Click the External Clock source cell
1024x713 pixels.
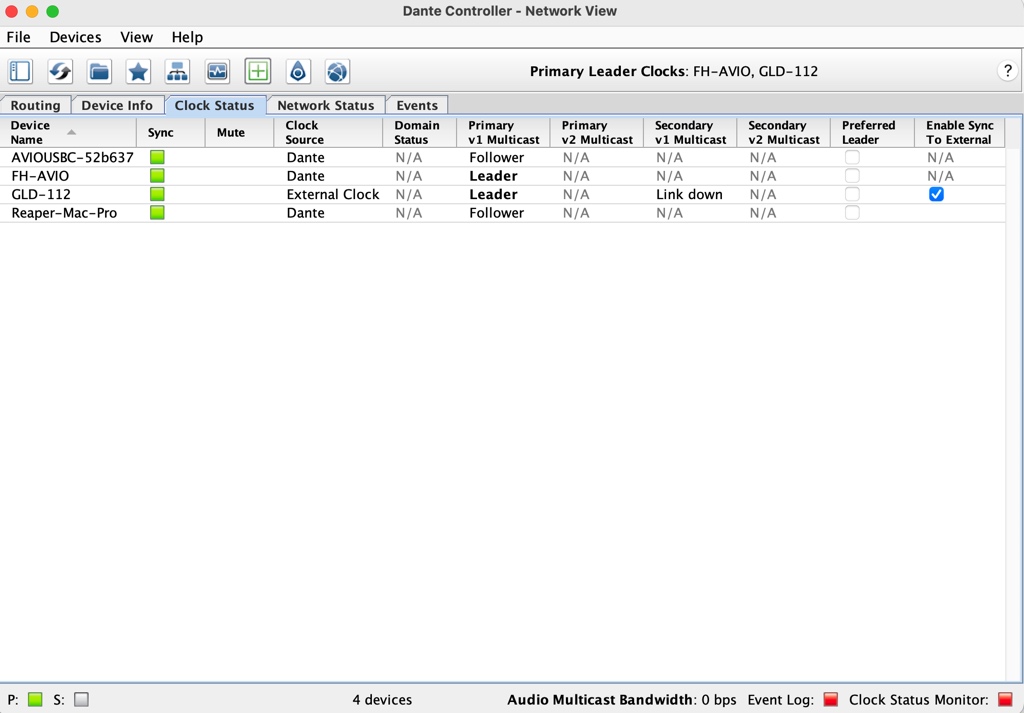(x=332, y=194)
